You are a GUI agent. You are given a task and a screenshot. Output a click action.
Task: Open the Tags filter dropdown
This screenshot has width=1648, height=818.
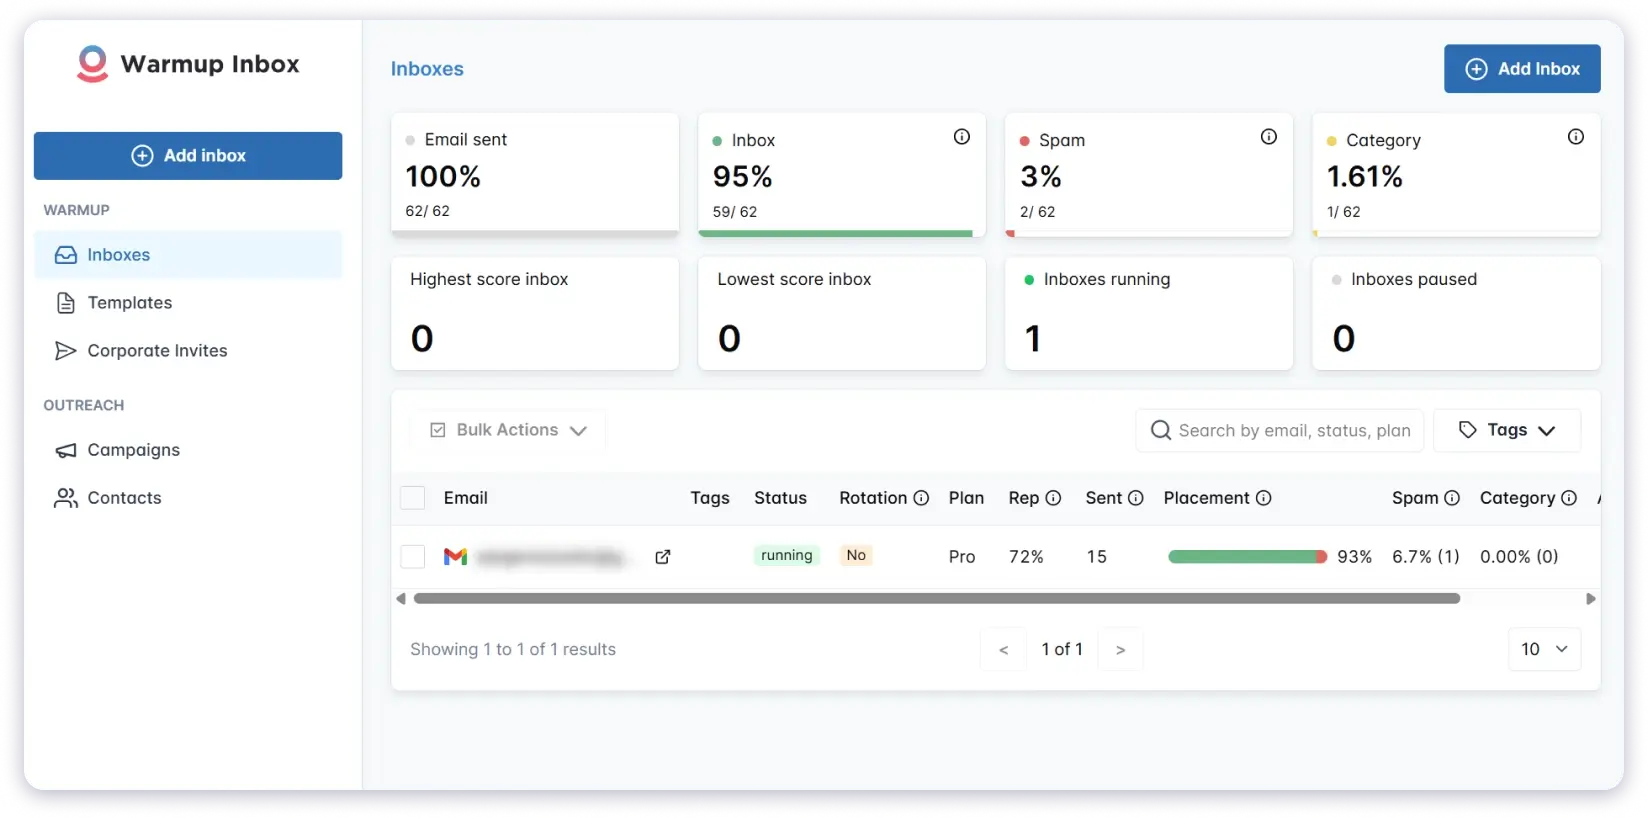tap(1506, 430)
